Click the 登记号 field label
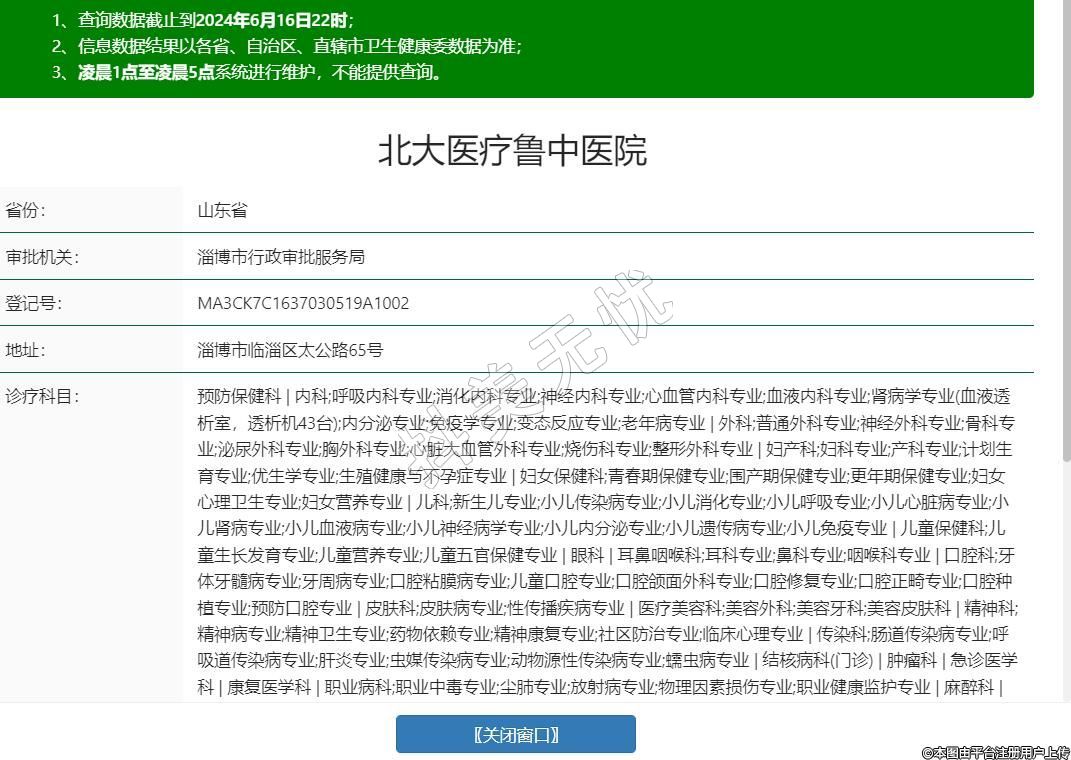This screenshot has width=1071, height=760. click(34, 303)
